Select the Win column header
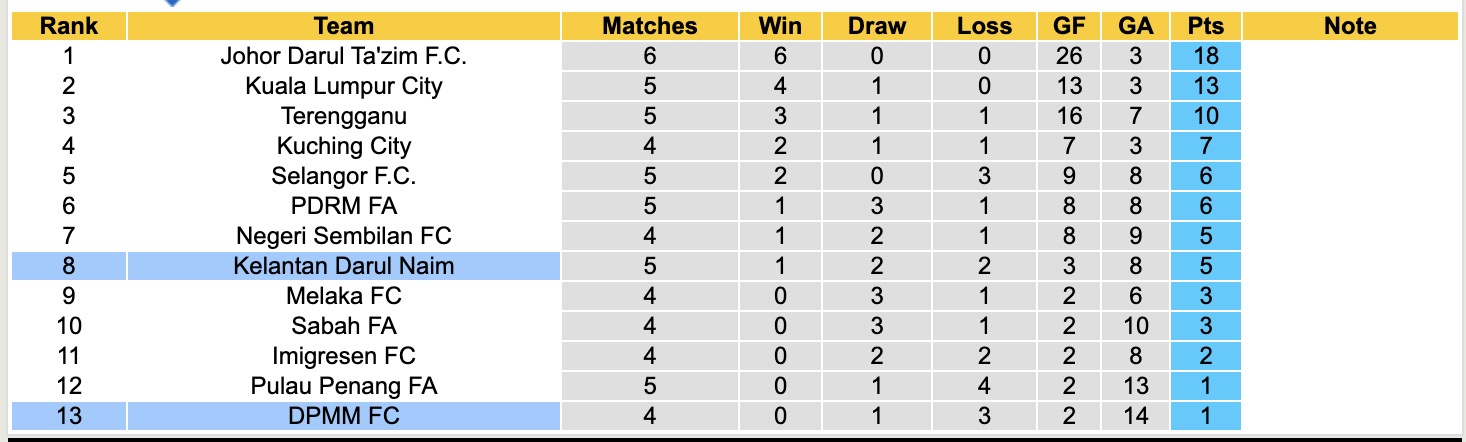 coord(780,27)
